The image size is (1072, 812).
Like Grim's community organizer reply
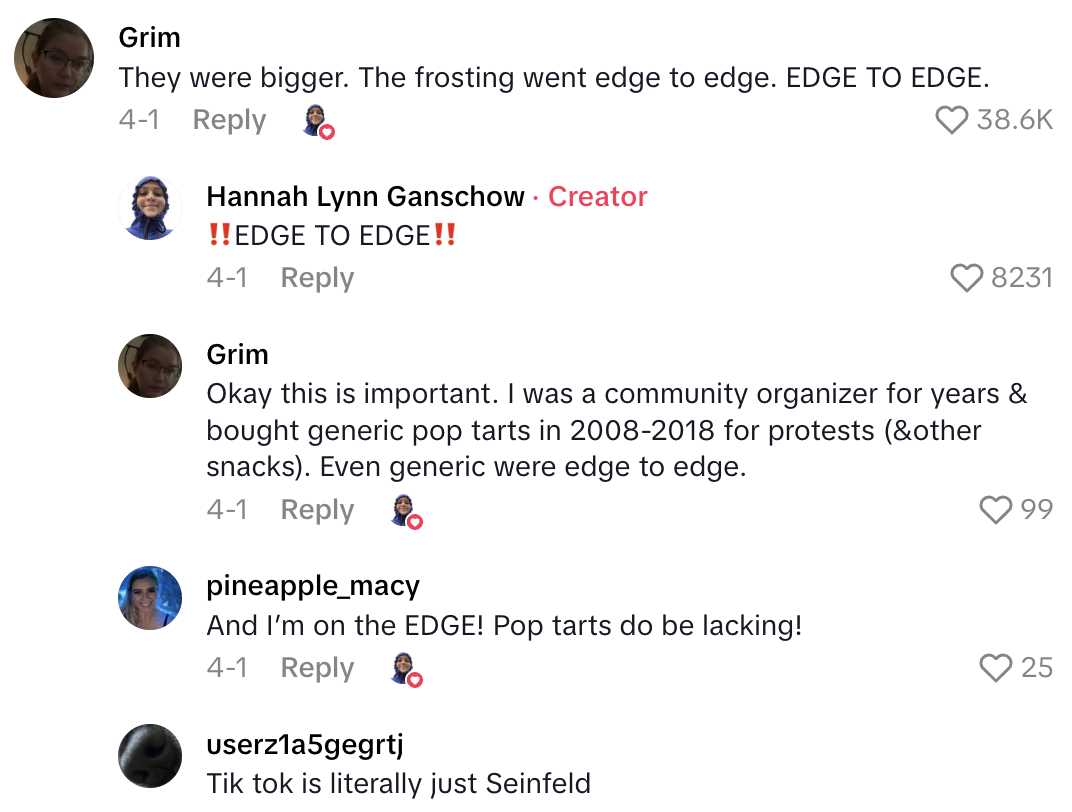996,510
